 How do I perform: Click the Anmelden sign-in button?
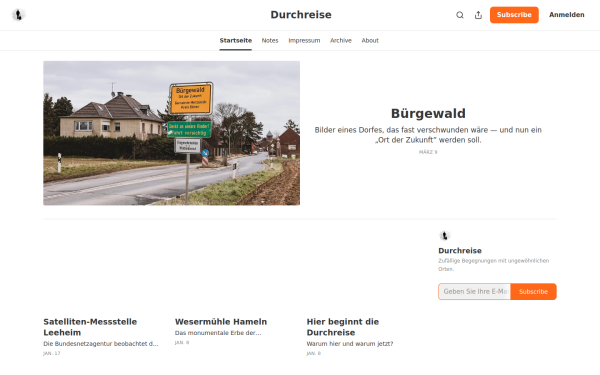click(566, 15)
